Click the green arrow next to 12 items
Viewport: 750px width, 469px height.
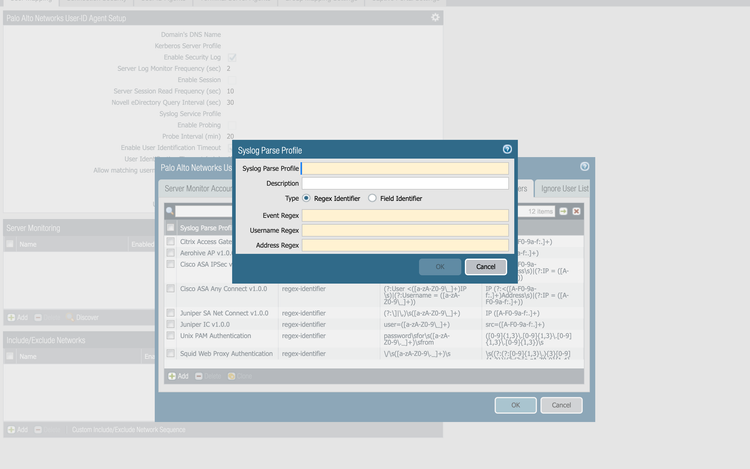point(563,211)
